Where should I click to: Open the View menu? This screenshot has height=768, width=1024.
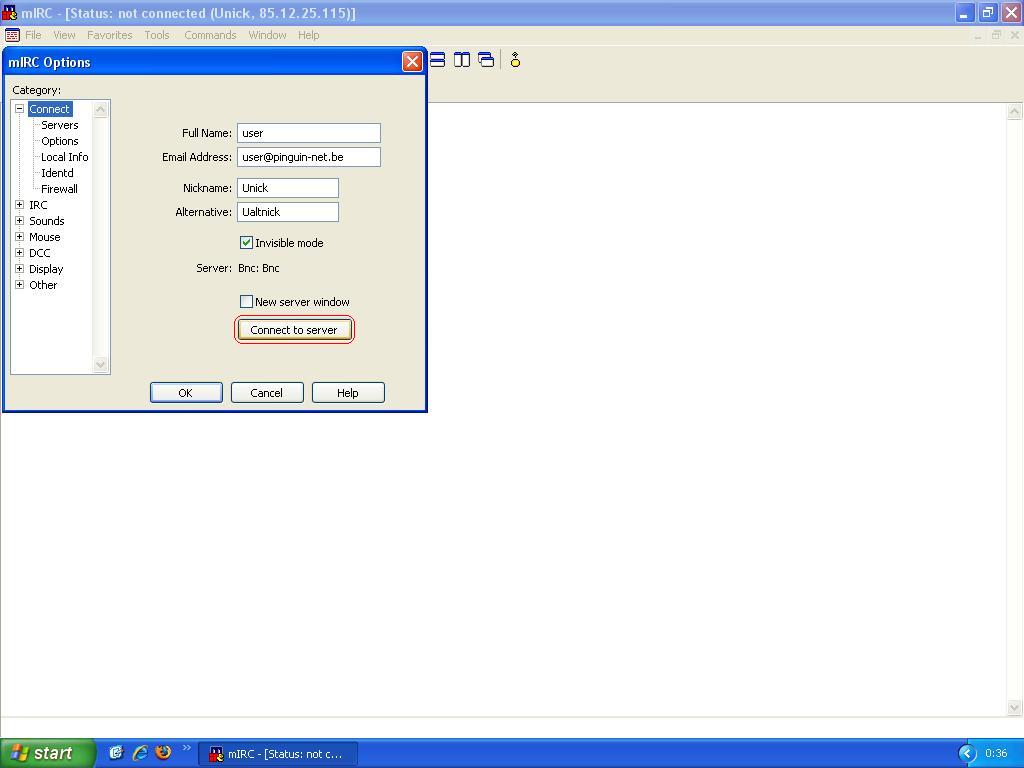(64, 35)
